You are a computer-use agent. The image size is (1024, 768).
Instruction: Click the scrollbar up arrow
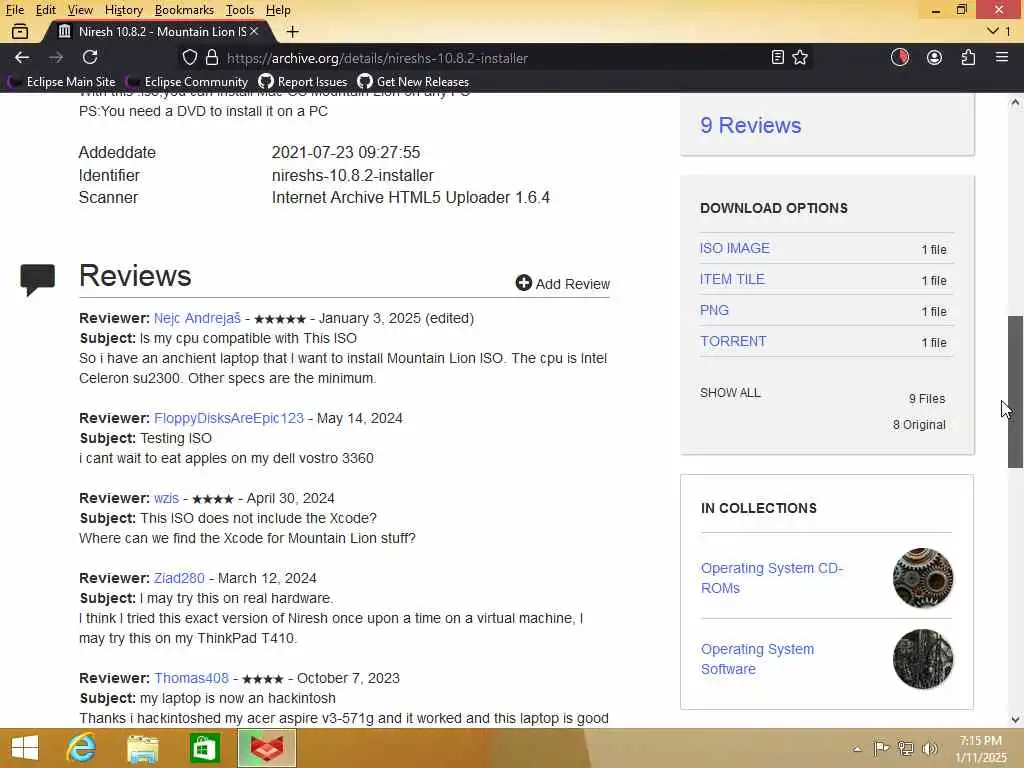[x=1015, y=102]
